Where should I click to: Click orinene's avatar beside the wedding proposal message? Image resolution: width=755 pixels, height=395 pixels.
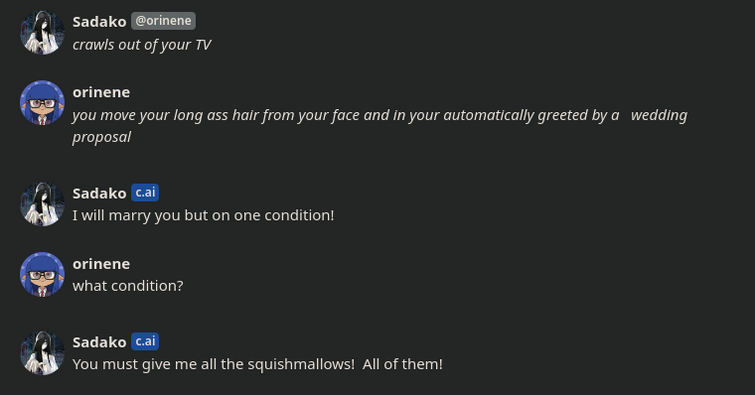42,103
